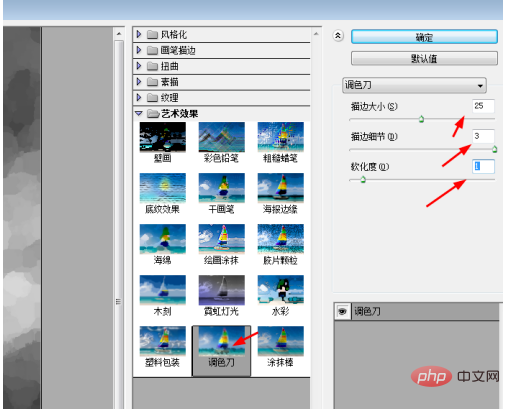
Task: Click the 风格化 folder icon
Action: pyautogui.click(x=152, y=35)
